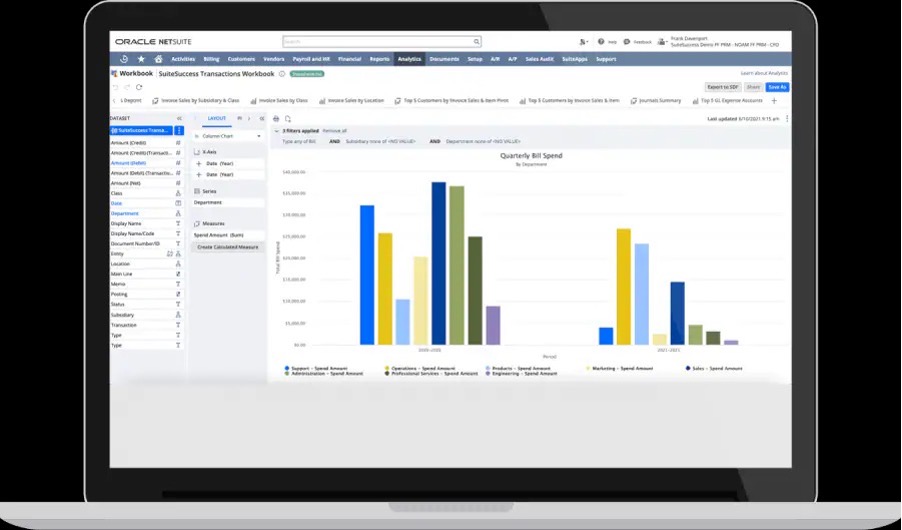Open the chart kebab menu near Last updated

(x=787, y=119)
